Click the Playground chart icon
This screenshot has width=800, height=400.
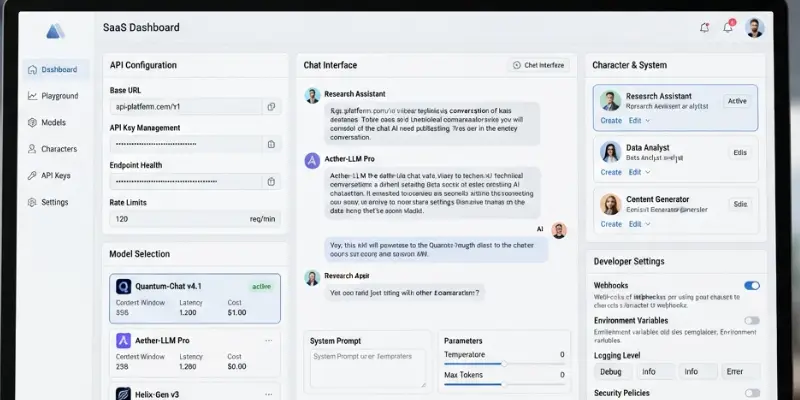32,96
